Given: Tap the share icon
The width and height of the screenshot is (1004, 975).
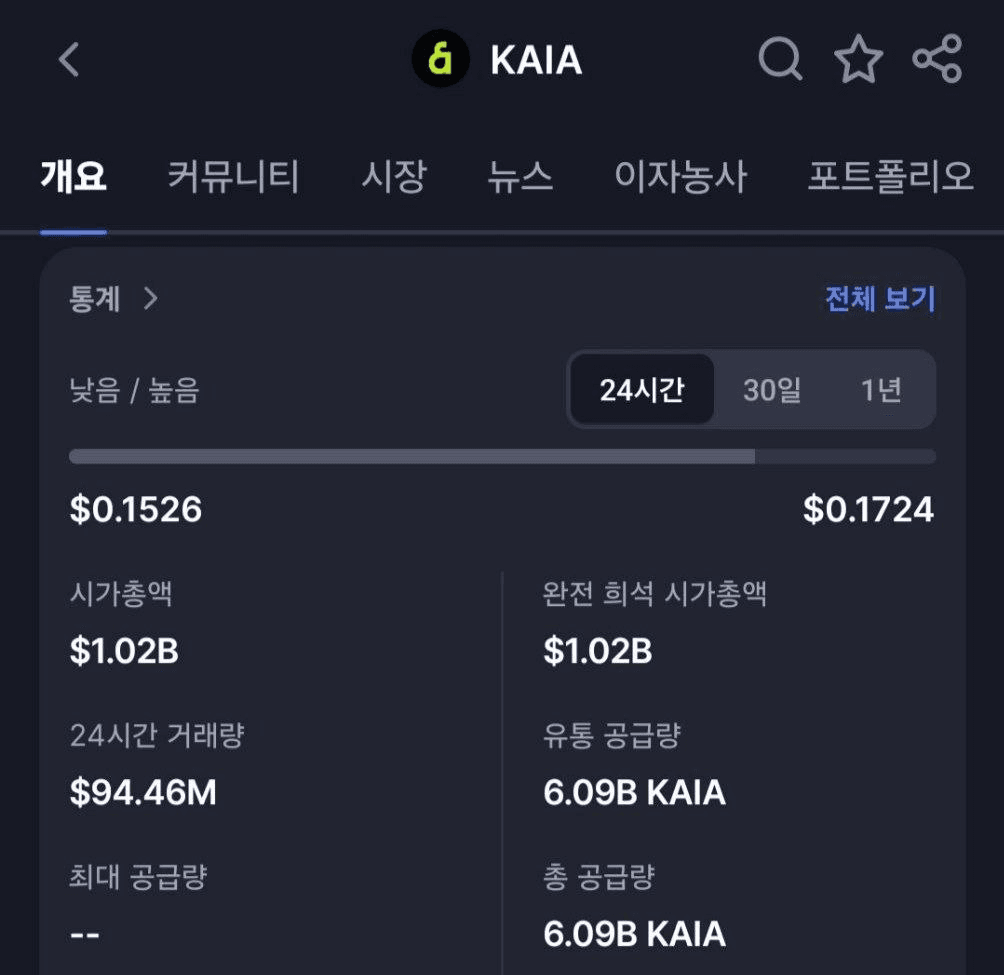Looking at the screenshot, I should [937, 59].
